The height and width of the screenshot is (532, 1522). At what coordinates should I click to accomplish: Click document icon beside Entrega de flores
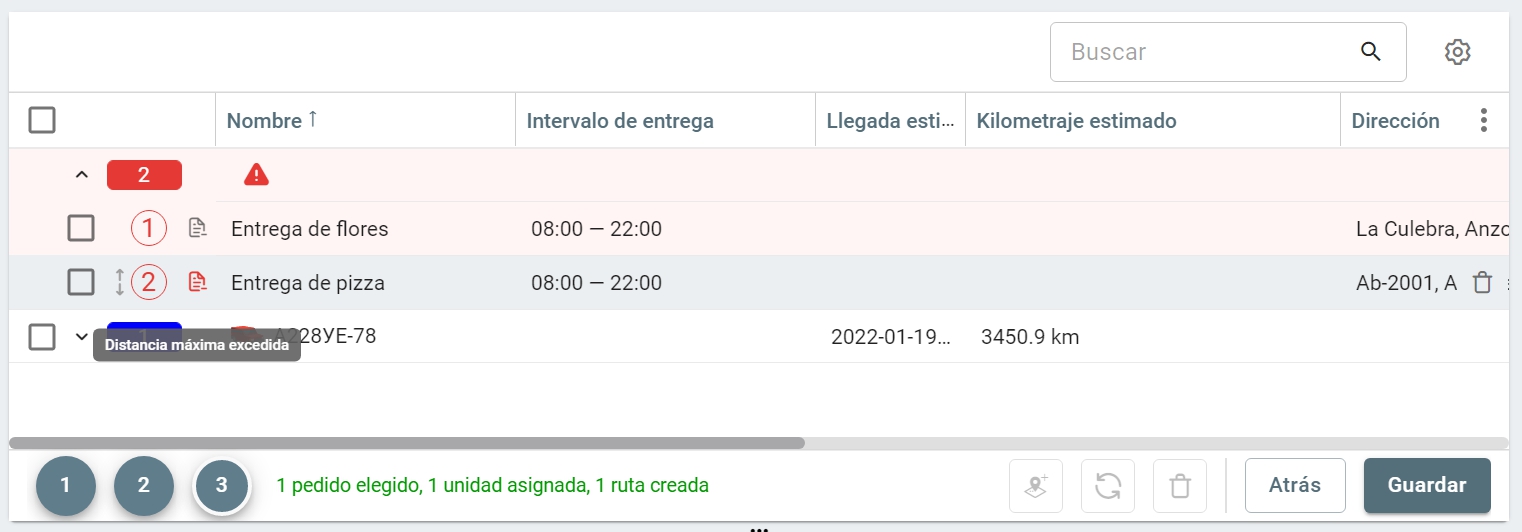pos(198,229)
